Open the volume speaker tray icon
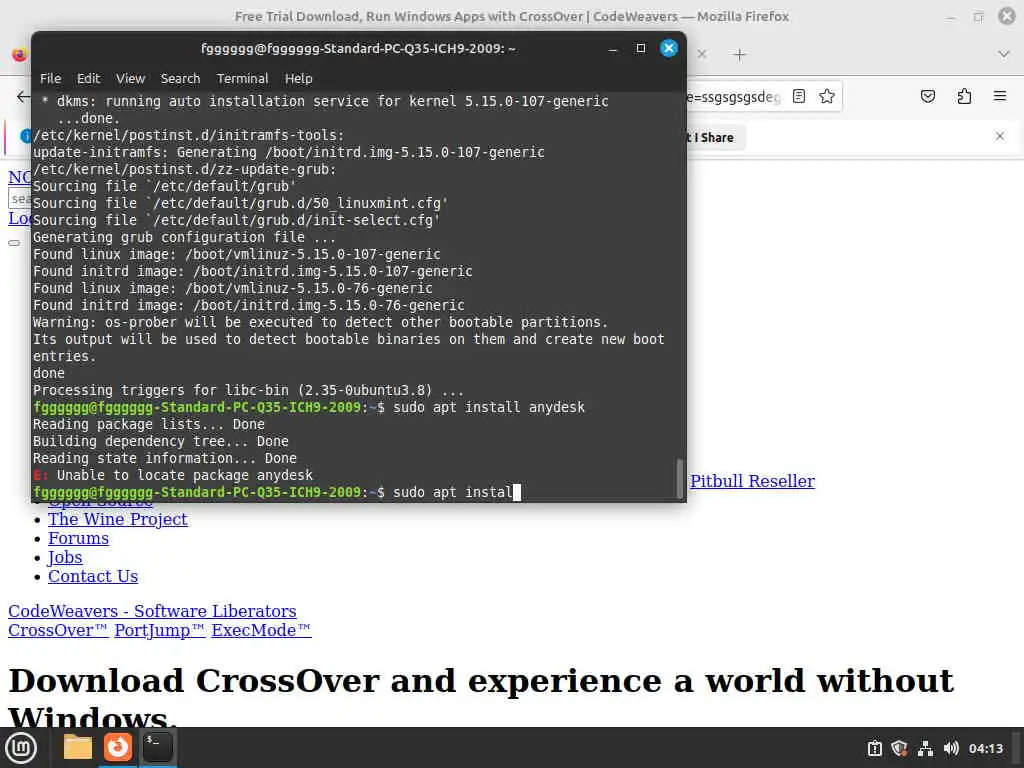 [951, 748]
